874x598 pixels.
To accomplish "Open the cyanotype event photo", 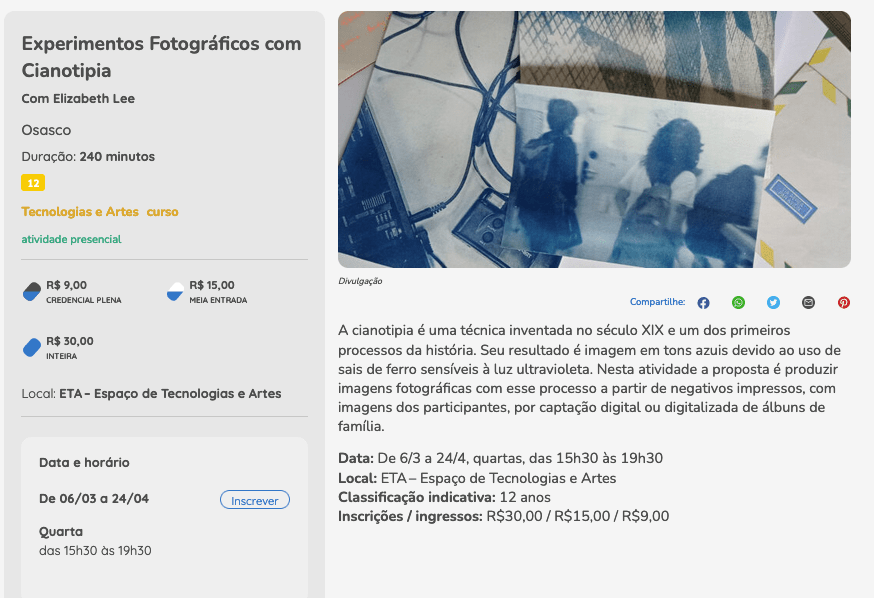I will click(594, 139).
